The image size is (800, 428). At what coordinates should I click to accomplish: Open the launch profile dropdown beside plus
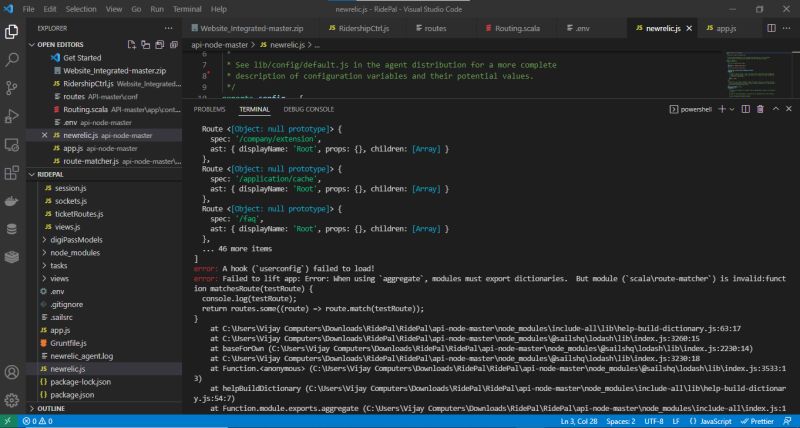pos(732,109)
